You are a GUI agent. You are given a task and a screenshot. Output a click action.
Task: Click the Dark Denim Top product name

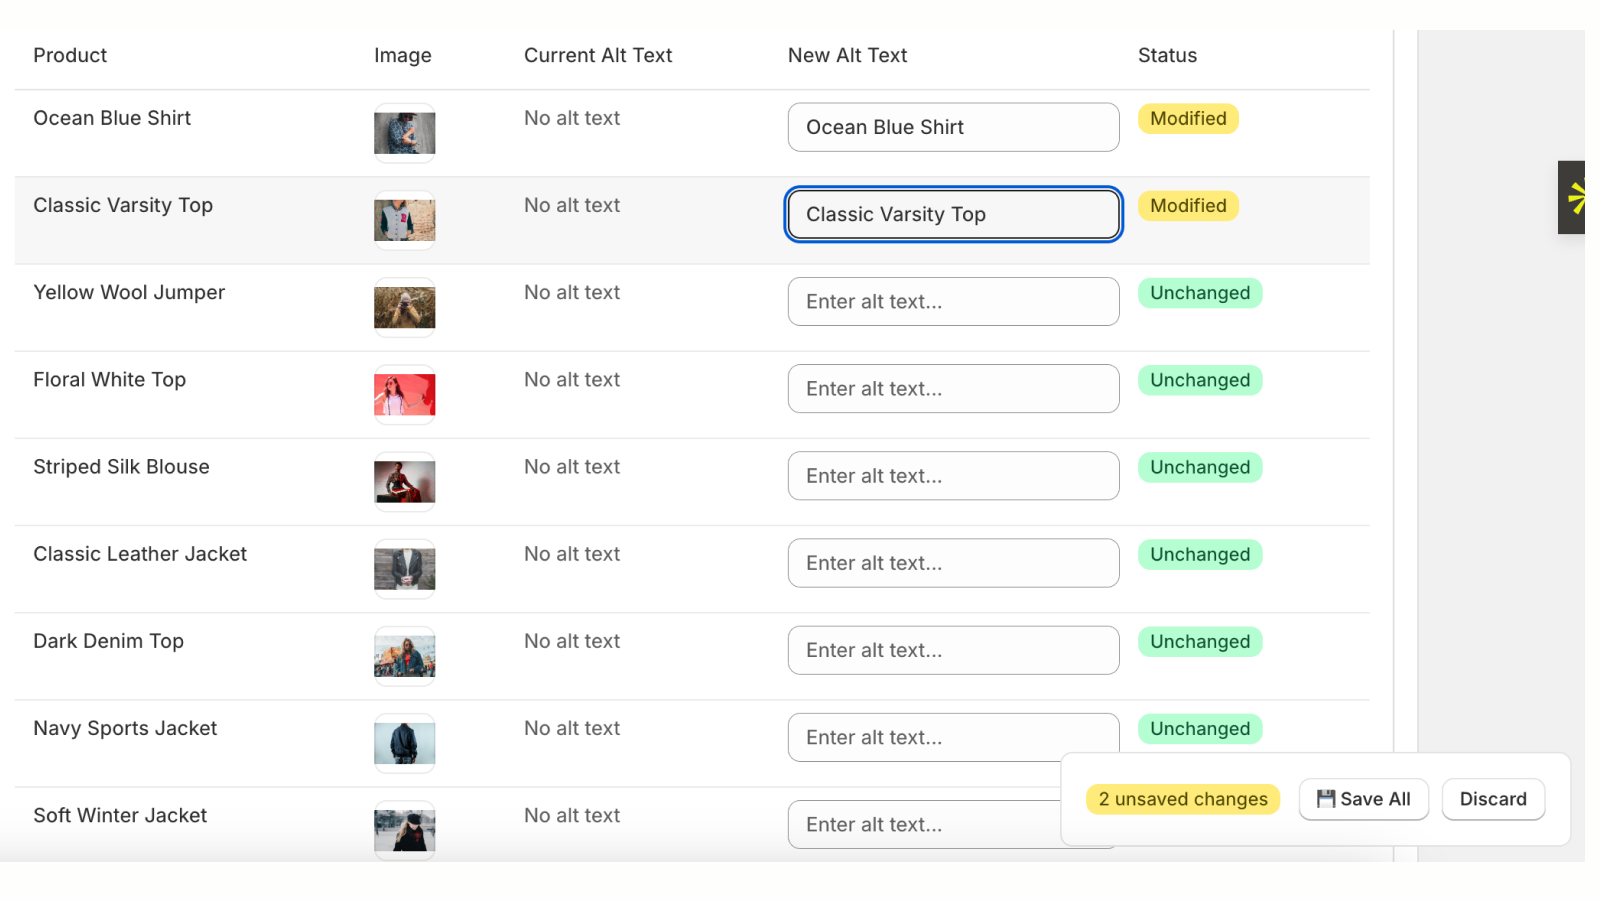tap(108, 641)
